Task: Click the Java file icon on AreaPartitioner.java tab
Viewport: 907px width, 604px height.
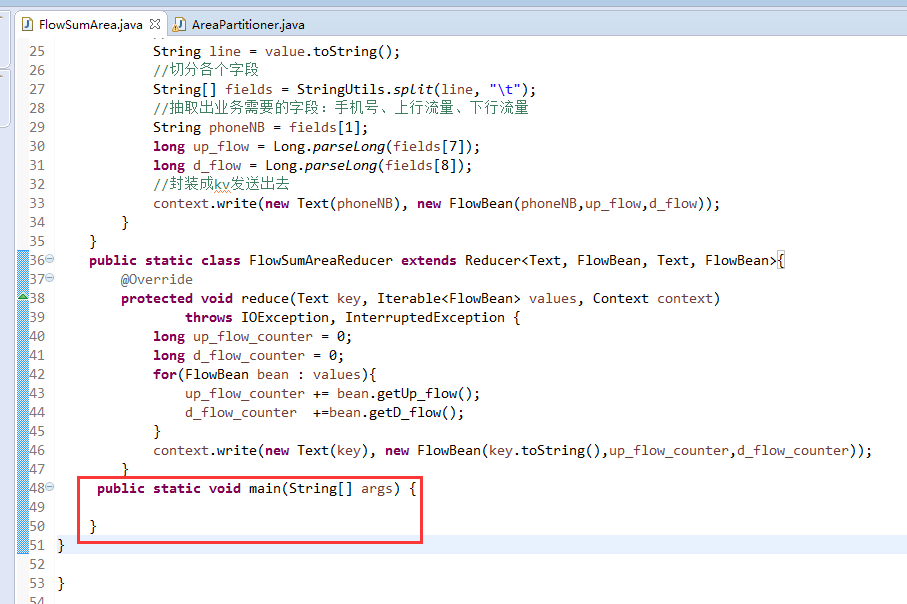Action: coord(180,24)
